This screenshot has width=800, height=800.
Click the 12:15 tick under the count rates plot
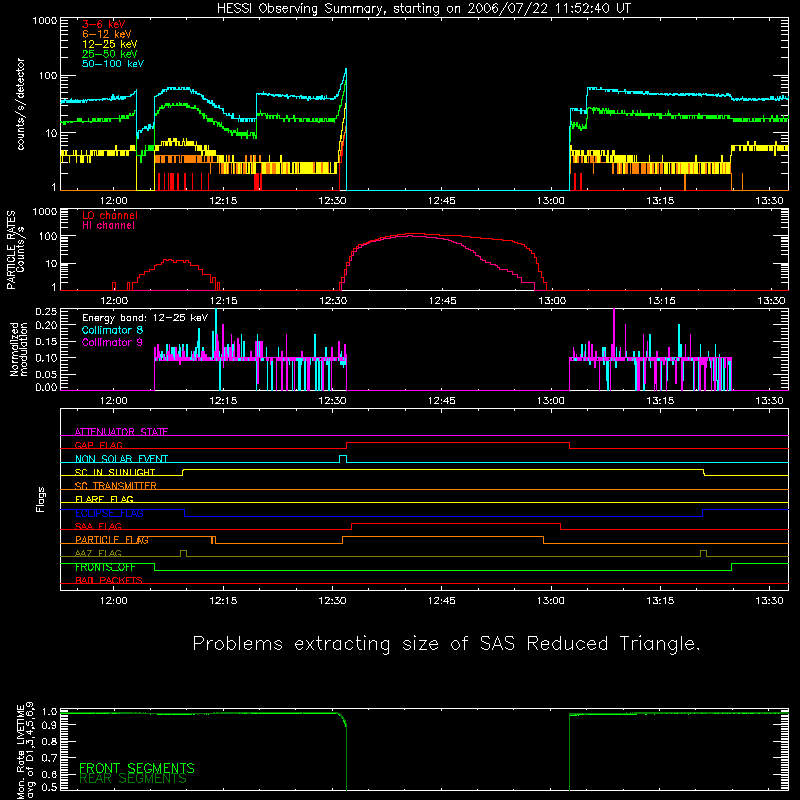point(223,201)
